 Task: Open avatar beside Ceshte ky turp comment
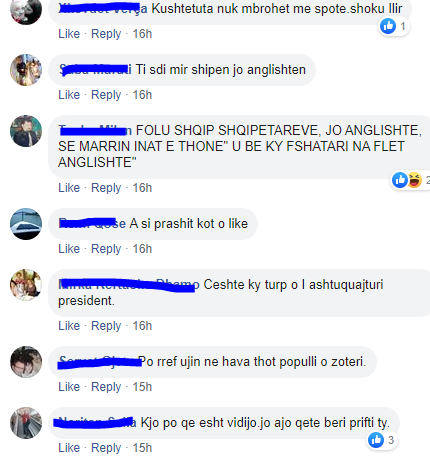point(26,285)
